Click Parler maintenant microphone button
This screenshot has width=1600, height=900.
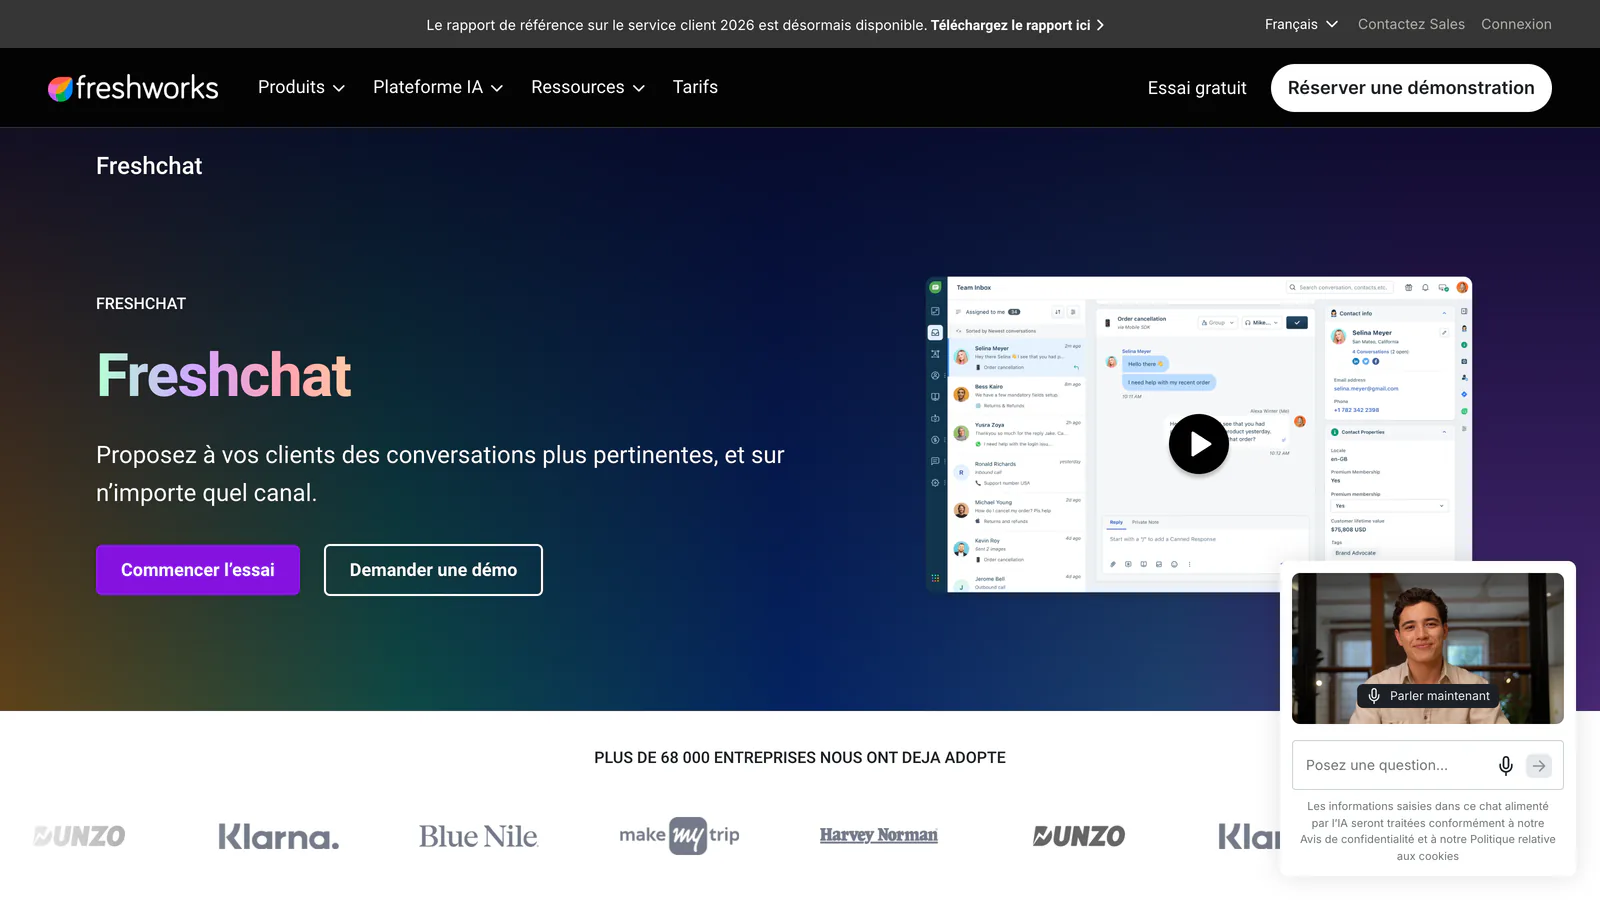click(x=1428, y=696)
